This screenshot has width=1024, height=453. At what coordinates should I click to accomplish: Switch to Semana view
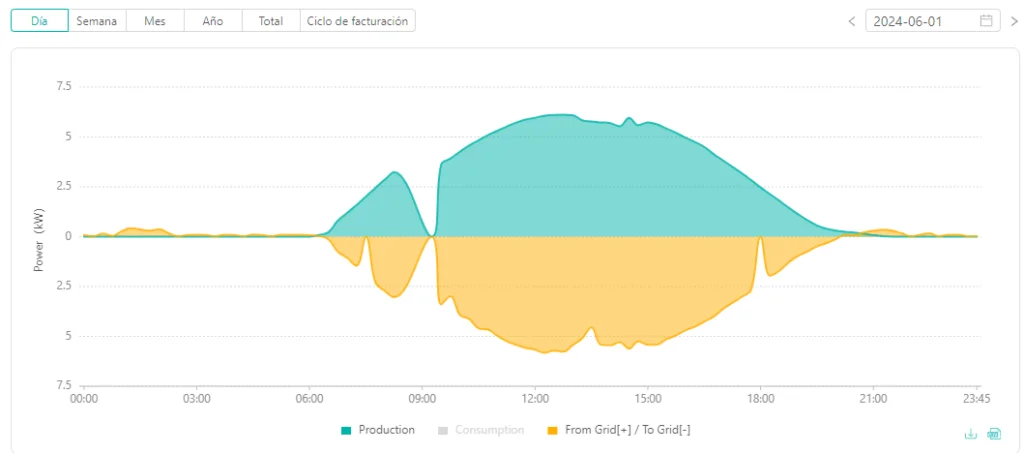(97, 21)
